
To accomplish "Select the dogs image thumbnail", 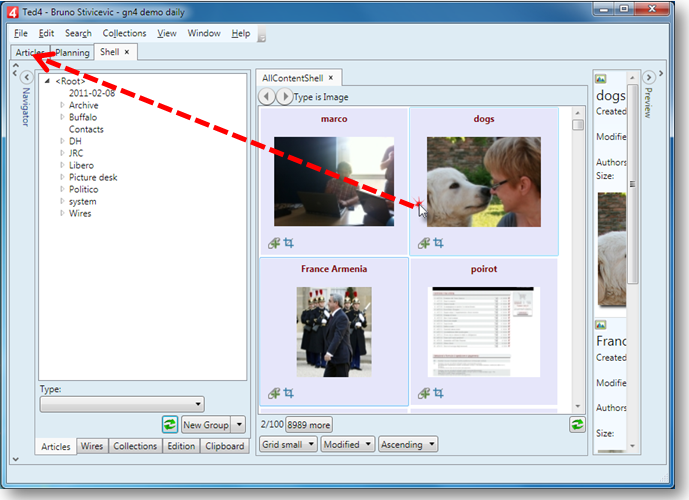I will [x=484, y=181].
